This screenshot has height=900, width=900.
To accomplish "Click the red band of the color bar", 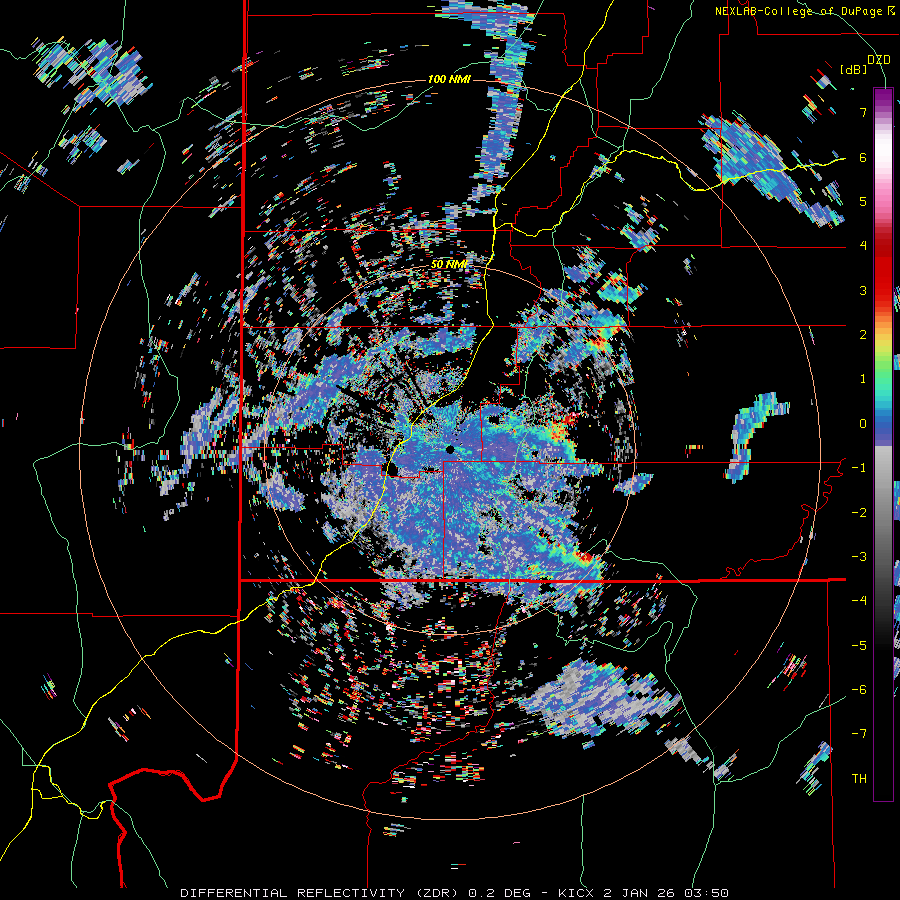I will (x=883, y=270).
